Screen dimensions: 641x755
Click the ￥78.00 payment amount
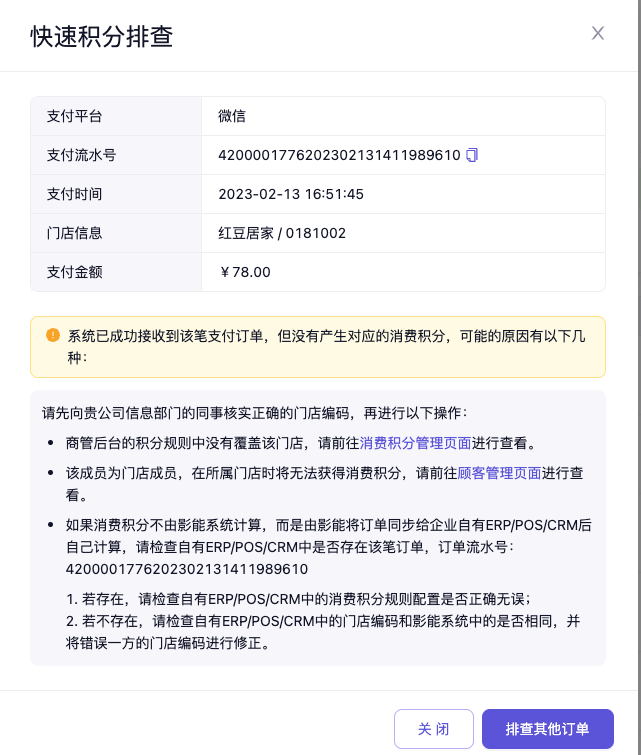click(245, 272)
